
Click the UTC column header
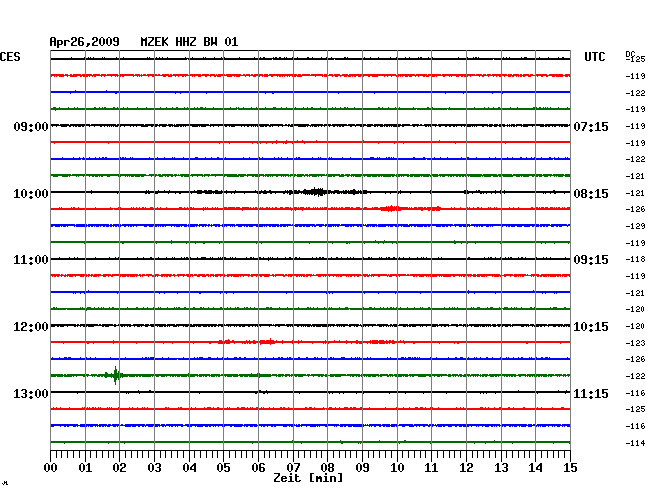click(x=595, y=57)
